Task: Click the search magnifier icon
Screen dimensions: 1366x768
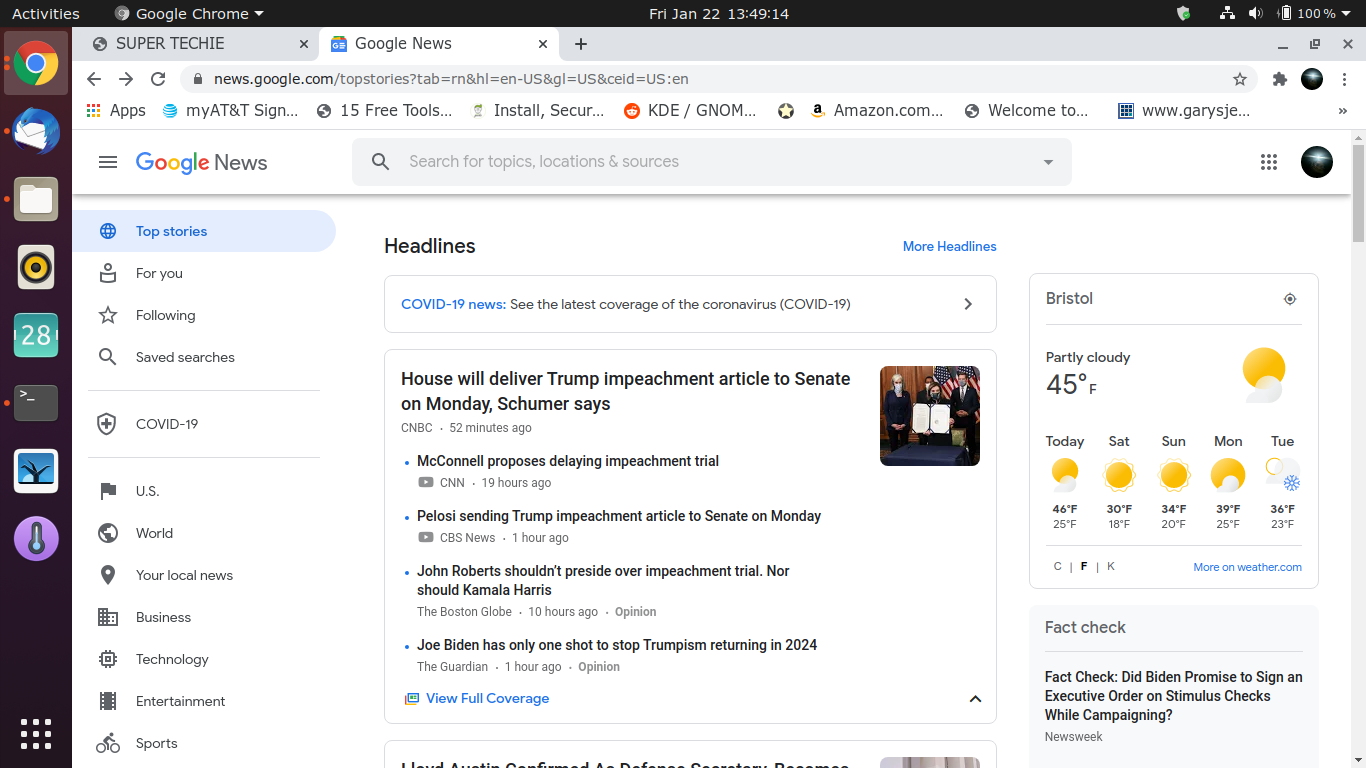Action: (381, 162)
